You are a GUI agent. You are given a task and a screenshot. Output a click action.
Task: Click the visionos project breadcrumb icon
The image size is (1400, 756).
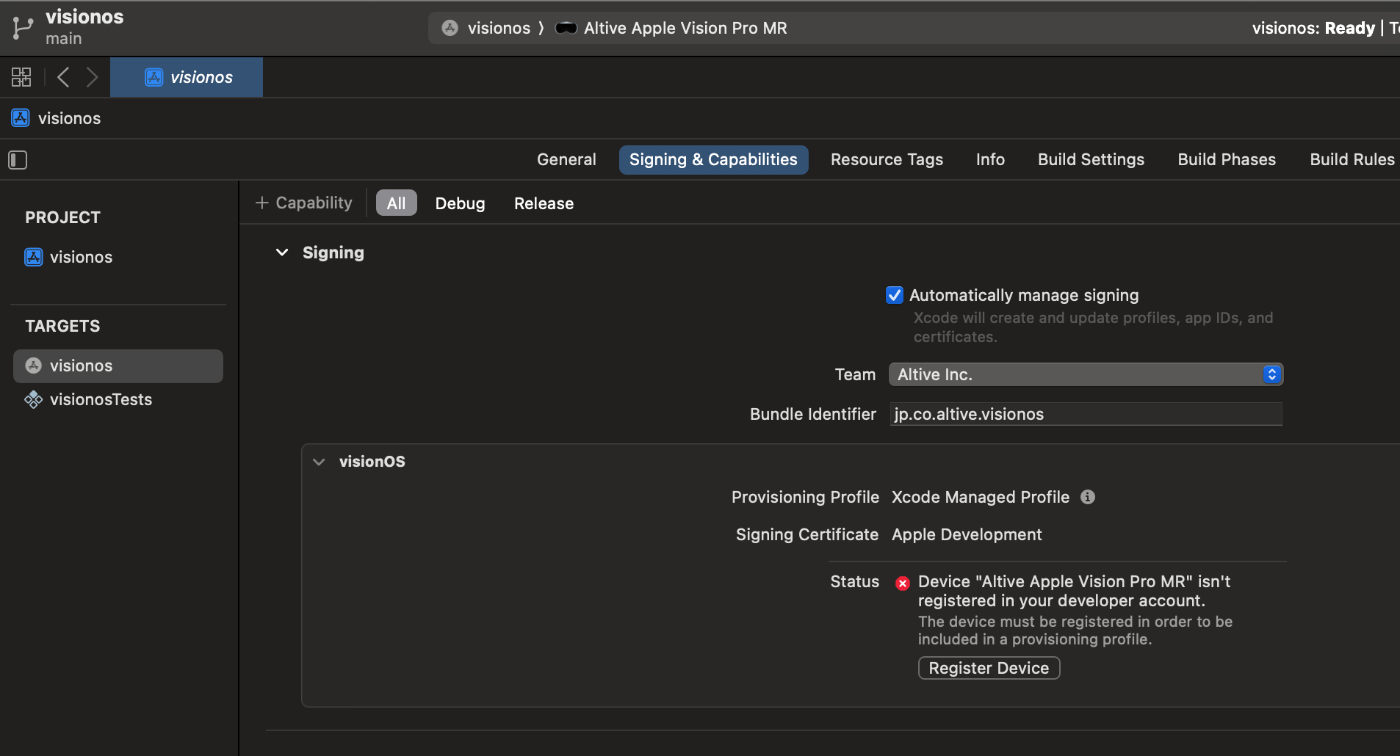20,118
